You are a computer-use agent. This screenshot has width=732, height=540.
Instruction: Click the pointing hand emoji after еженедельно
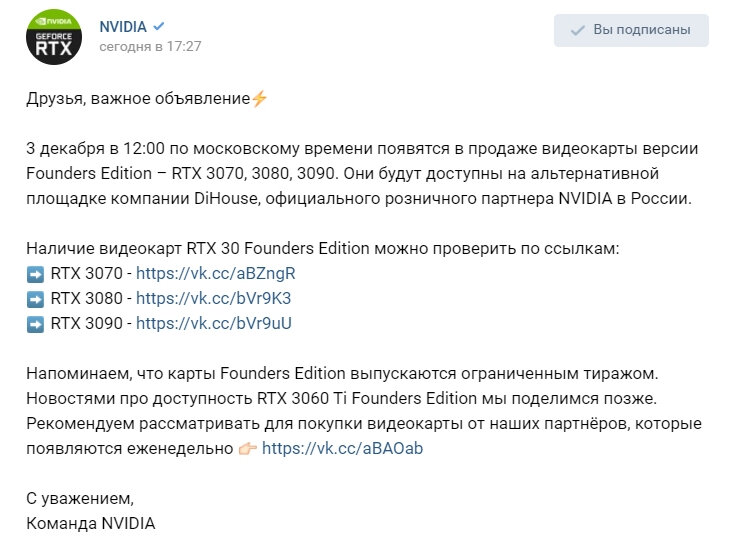[247, 449]
